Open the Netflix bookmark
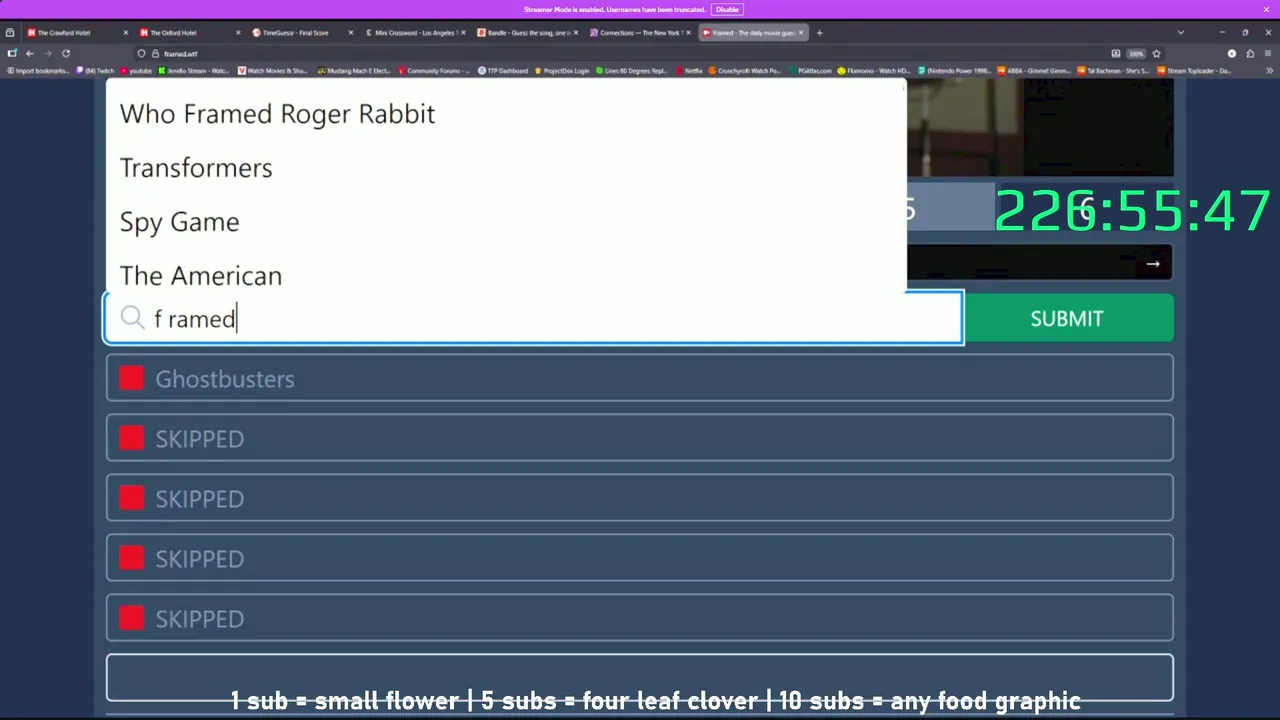Viewport: 1280px width, 720px height. (x=689, y=71)
